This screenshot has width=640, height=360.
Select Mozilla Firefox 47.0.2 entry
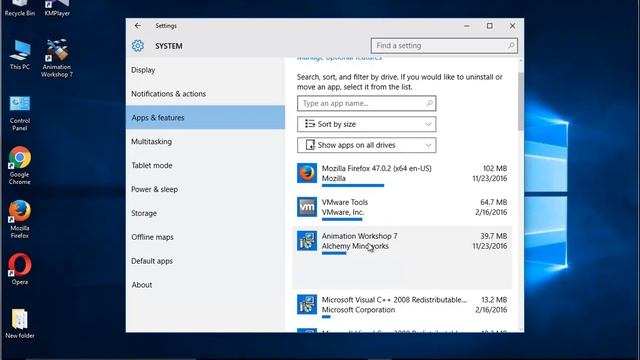click(402, 175)
